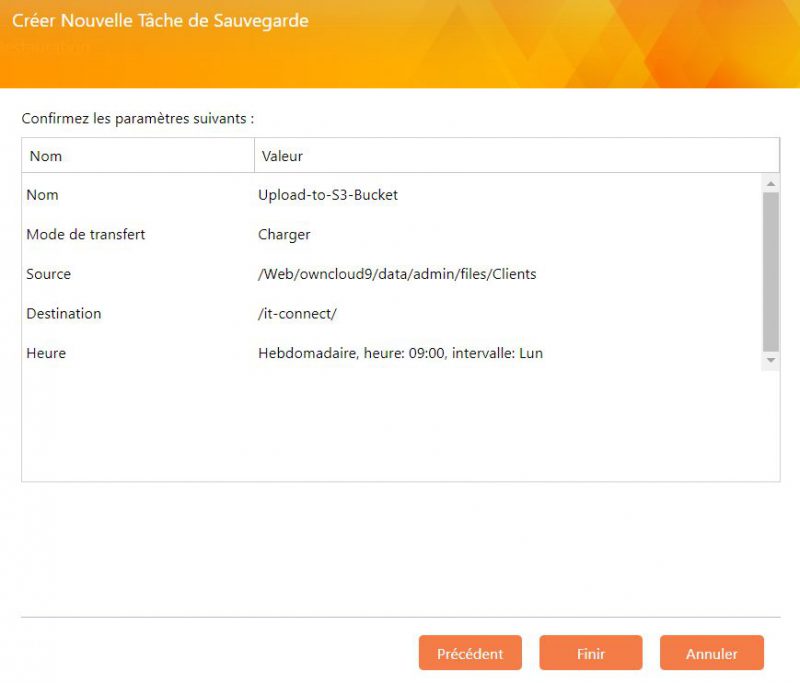Screen dimensions: 800x683
Task: Click the Créer Nouvelle Tâche de Sauvegarde title
Action: point(160,20)
